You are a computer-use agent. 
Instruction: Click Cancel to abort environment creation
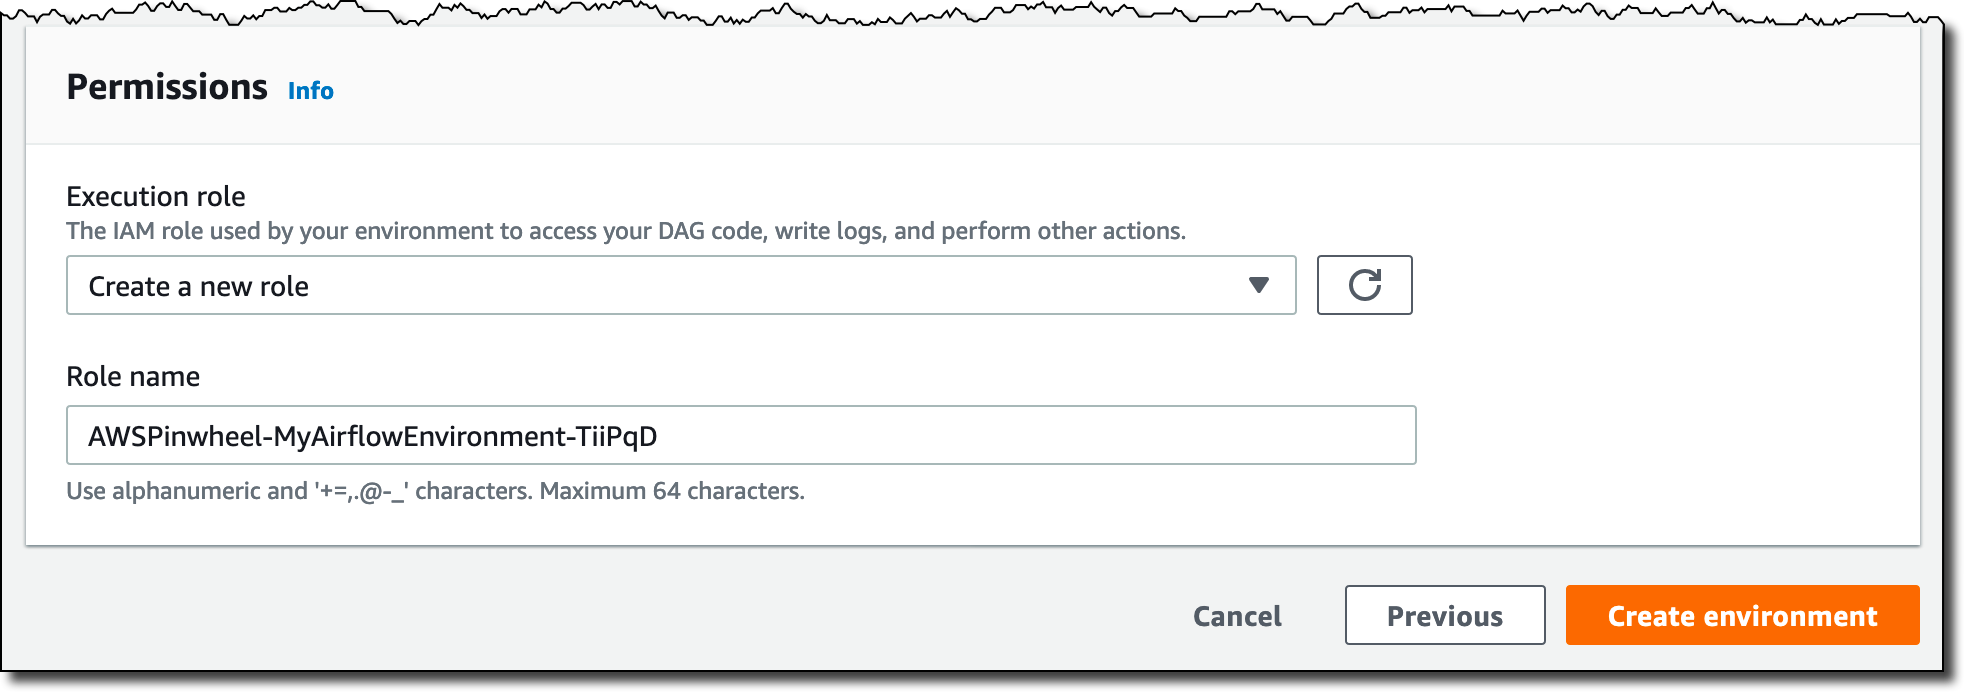pos(1237,616)
